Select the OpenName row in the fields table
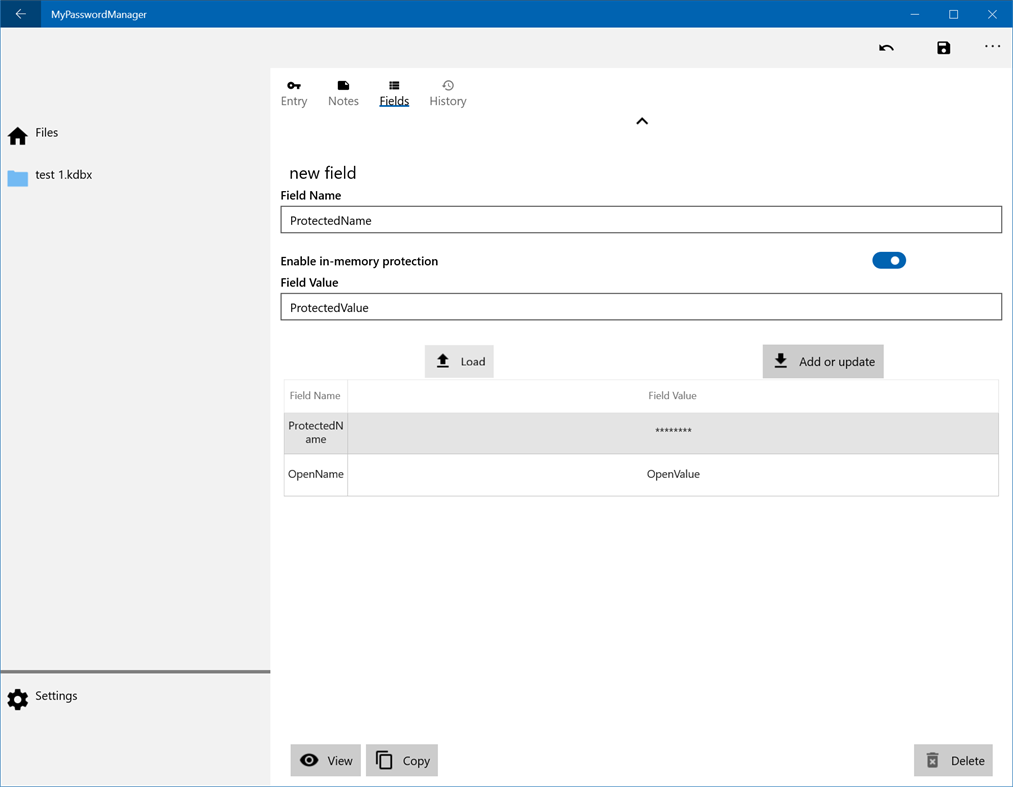 [x=642, y=474]
